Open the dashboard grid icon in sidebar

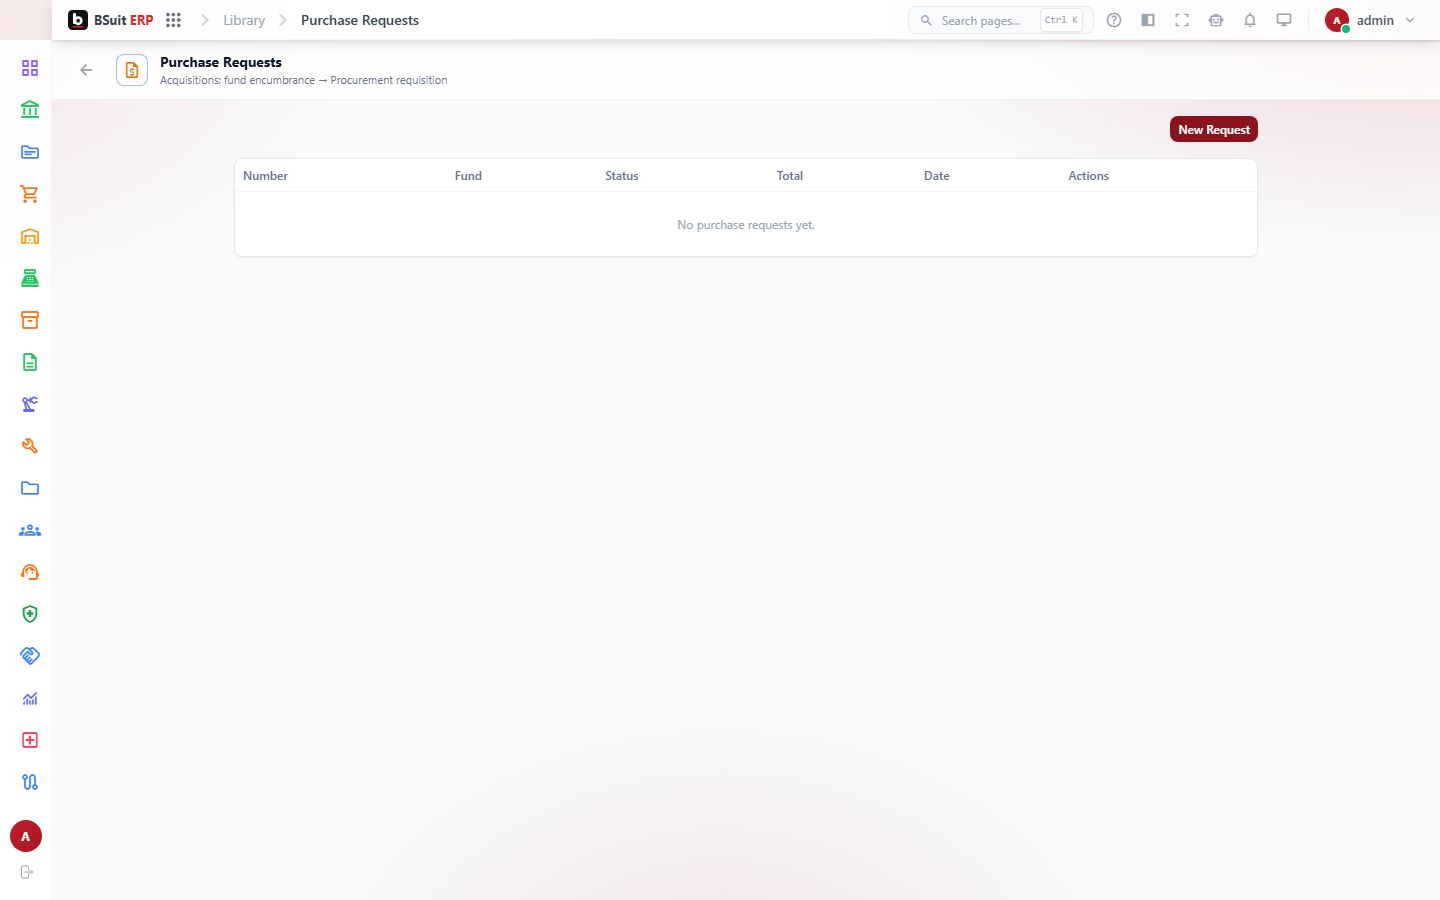pos(30,68)
